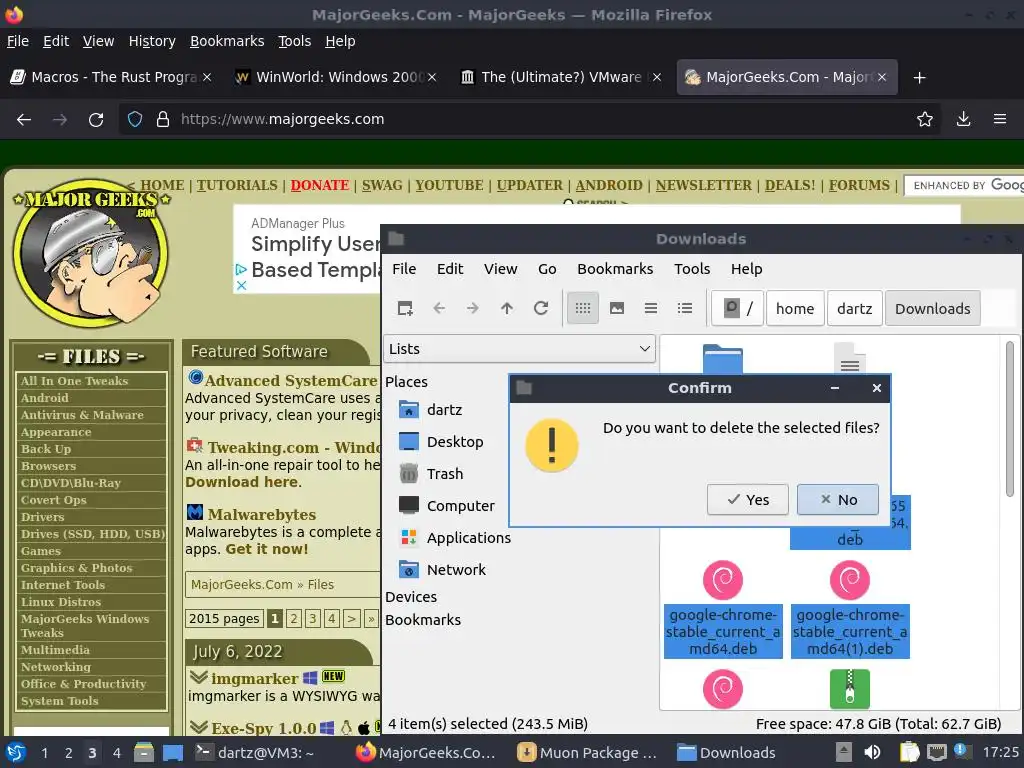
Task: Switch file manager to detailed list view
Action: click(x=684, y=308)
